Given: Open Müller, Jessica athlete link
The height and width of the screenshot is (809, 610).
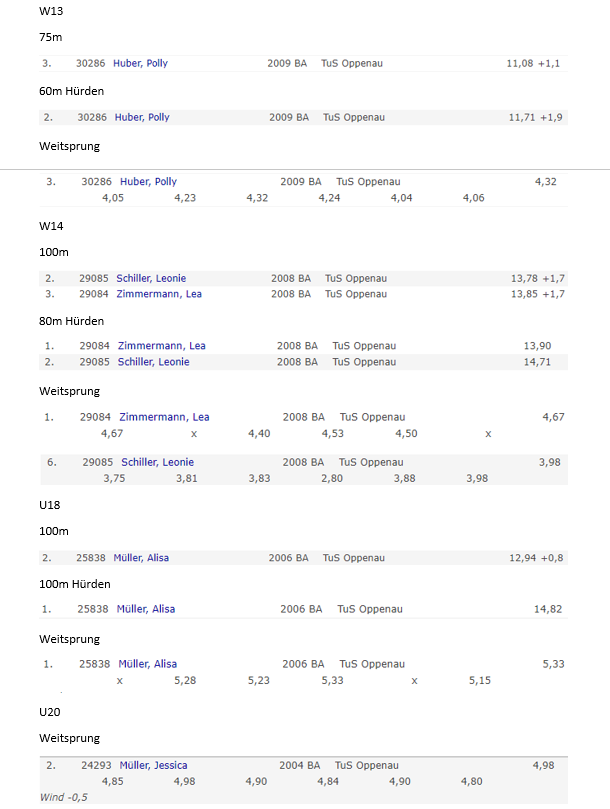Looking at the screenshot, I should (x=153, y=766).
